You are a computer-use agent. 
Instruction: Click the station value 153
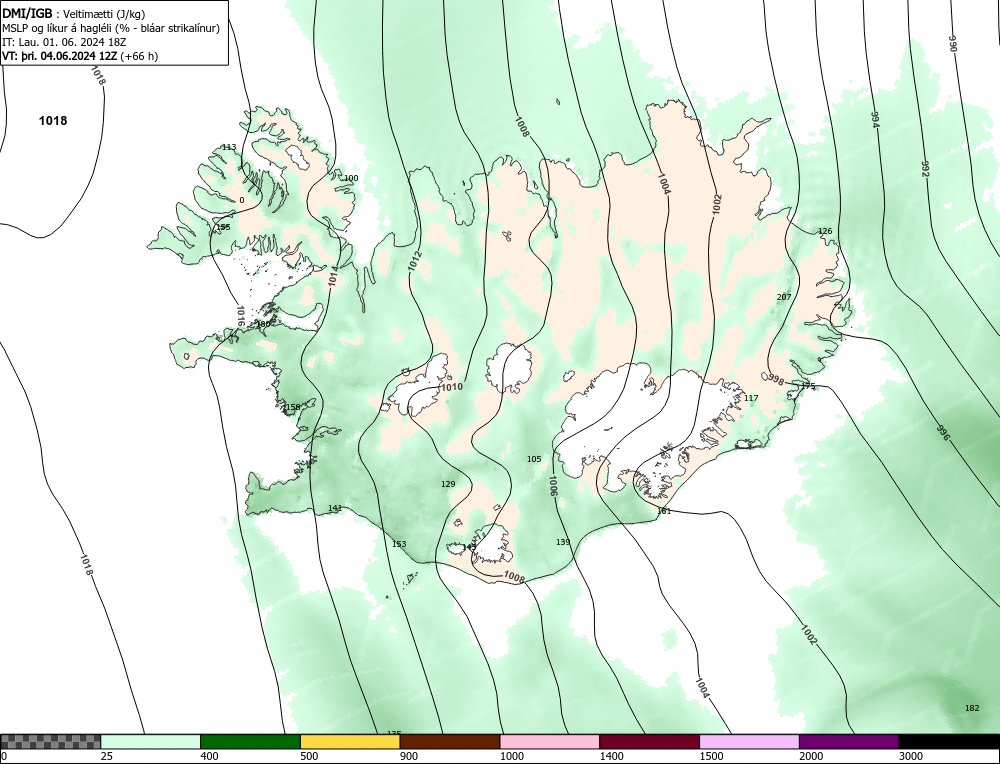point(399,544)
